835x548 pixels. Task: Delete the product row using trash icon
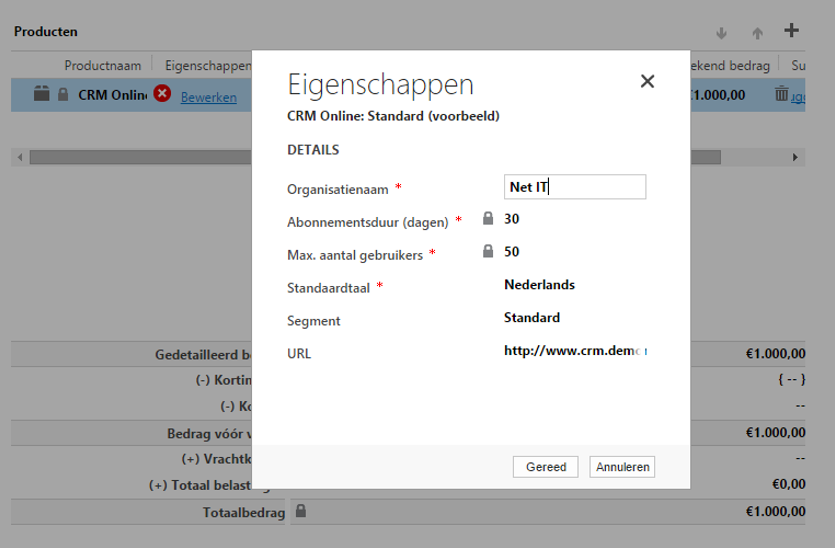click(x=781, y=95)
